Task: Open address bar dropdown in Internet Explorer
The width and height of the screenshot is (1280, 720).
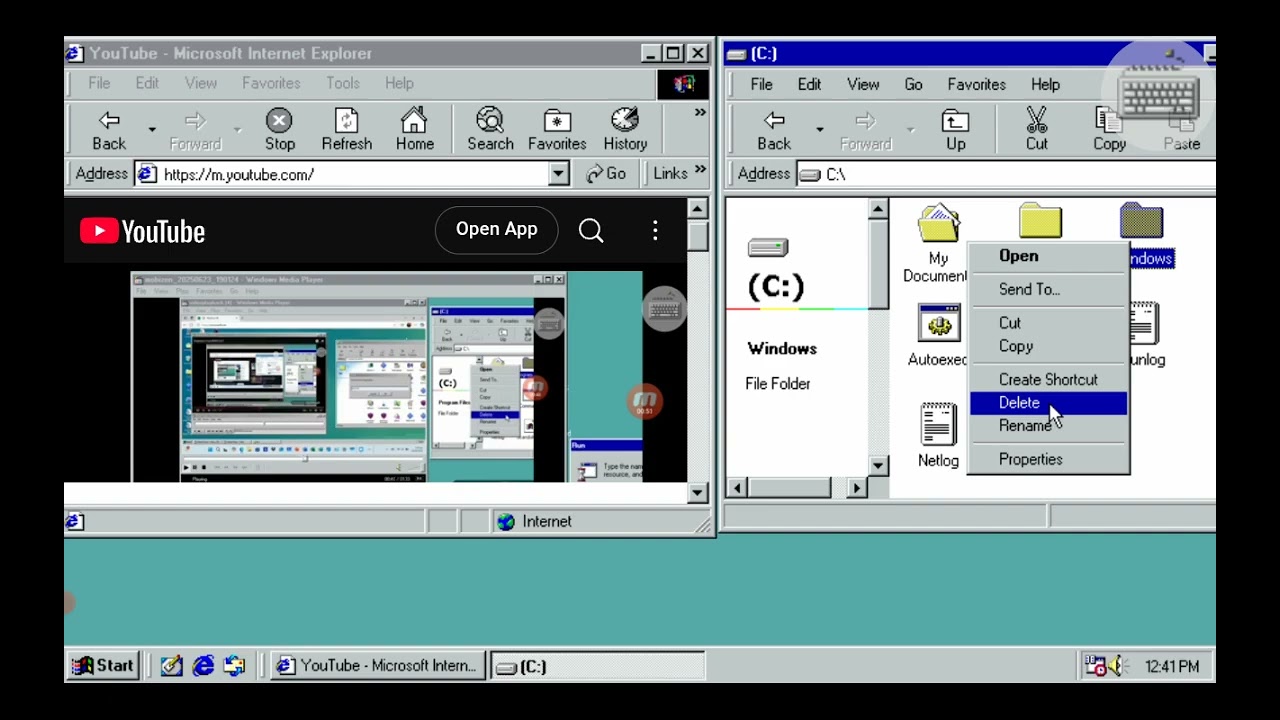Action: pos(559,174)
